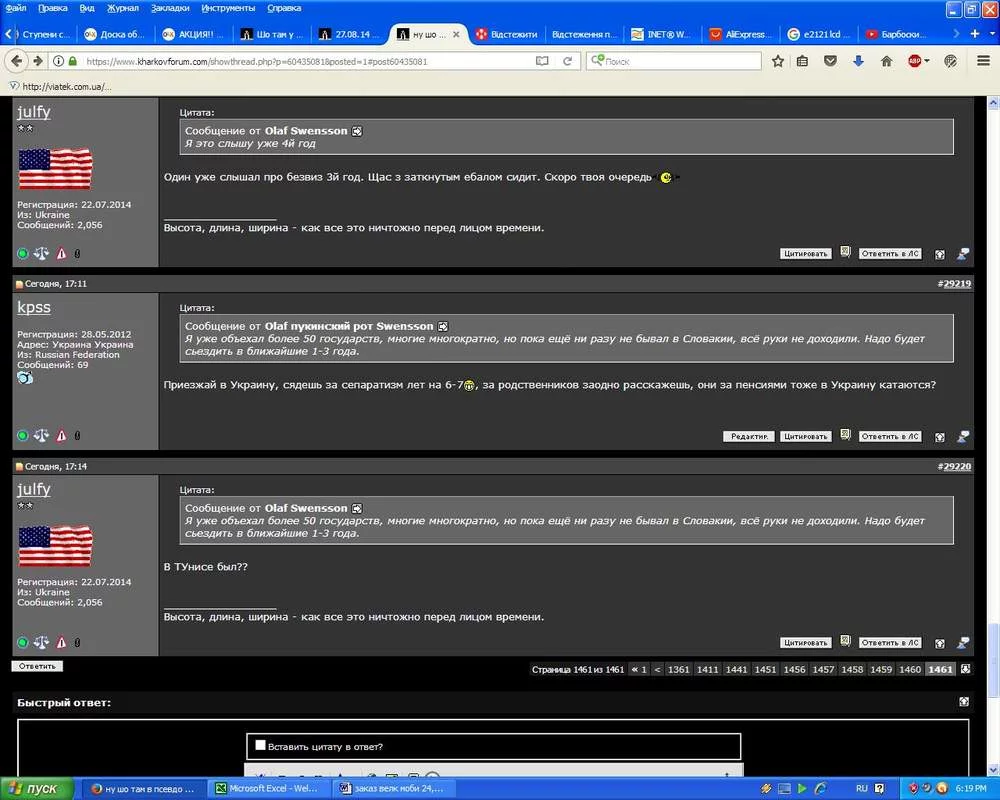Viewport: 1000px width, 800px height.
Task: Go to page 1460 in pagination
Action: (x=909, y=669)
